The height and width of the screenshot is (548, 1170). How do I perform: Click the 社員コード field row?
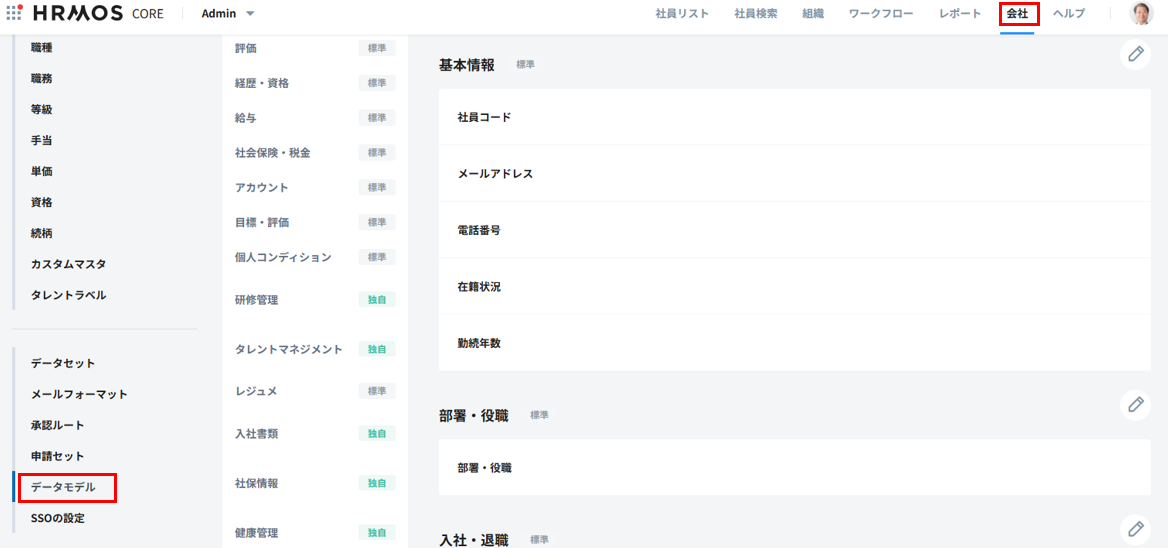point(794,117)
